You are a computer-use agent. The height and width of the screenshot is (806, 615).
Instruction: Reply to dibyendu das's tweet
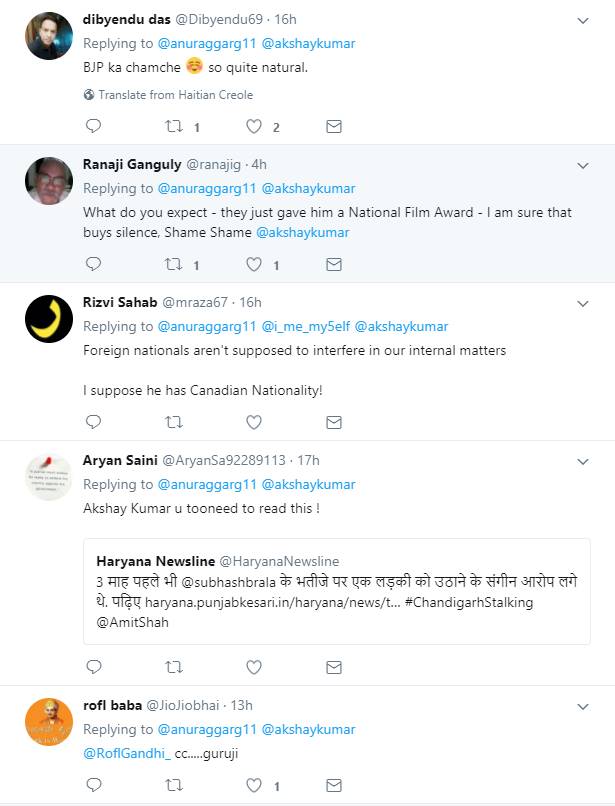pyautogui.click(x=93, y=126)
